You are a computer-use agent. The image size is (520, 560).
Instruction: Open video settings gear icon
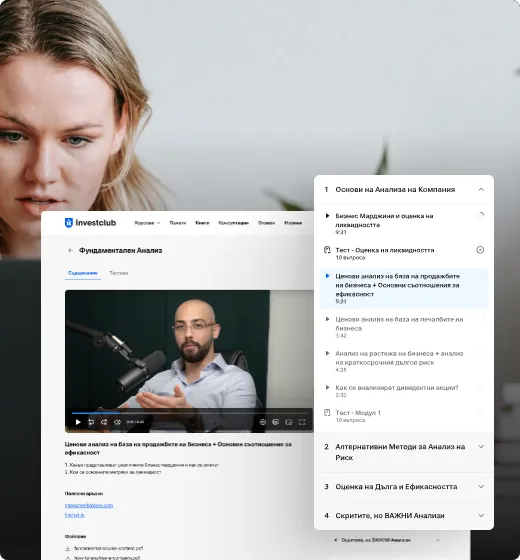click(263, 422)
